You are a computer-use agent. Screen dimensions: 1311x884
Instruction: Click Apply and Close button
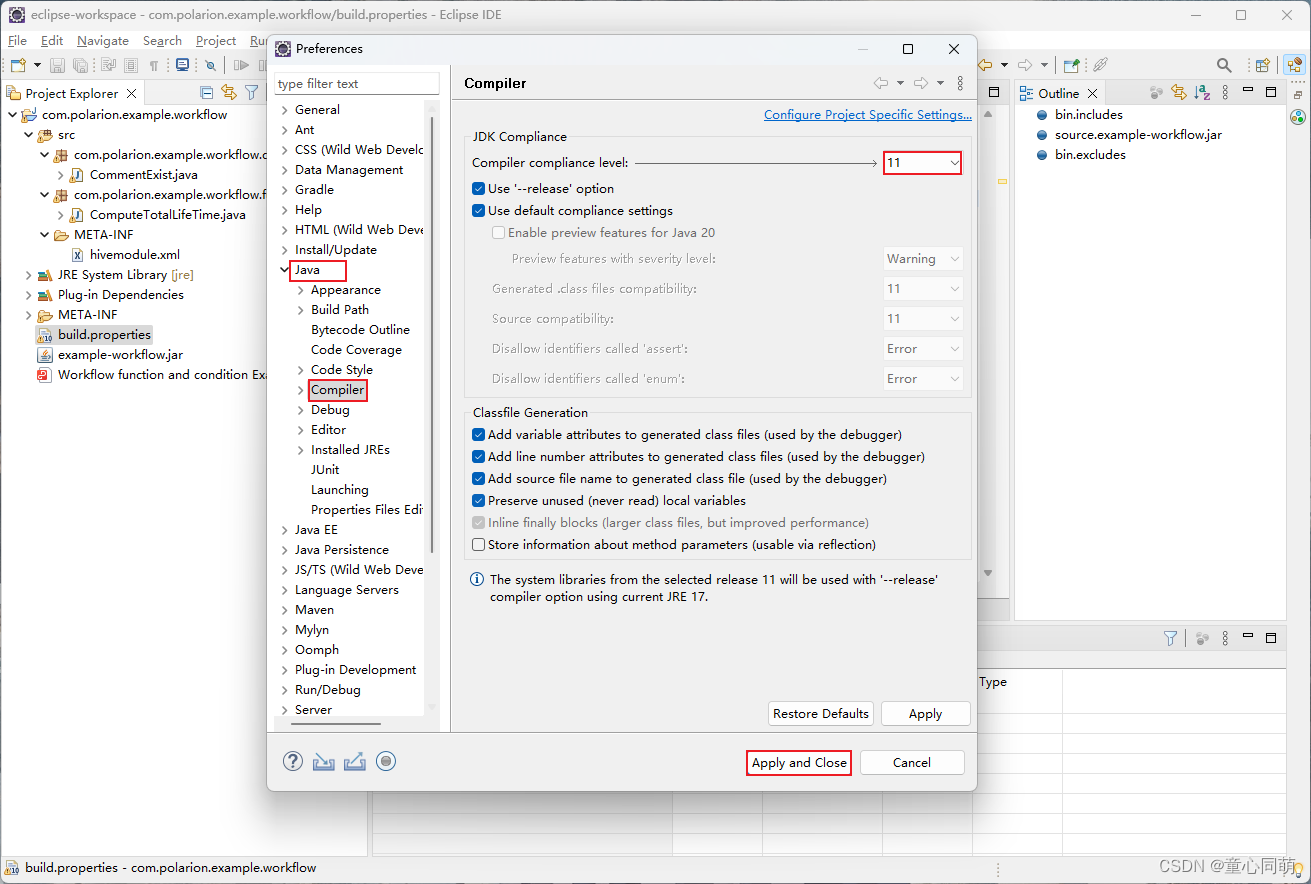click(x=799, y=762)
